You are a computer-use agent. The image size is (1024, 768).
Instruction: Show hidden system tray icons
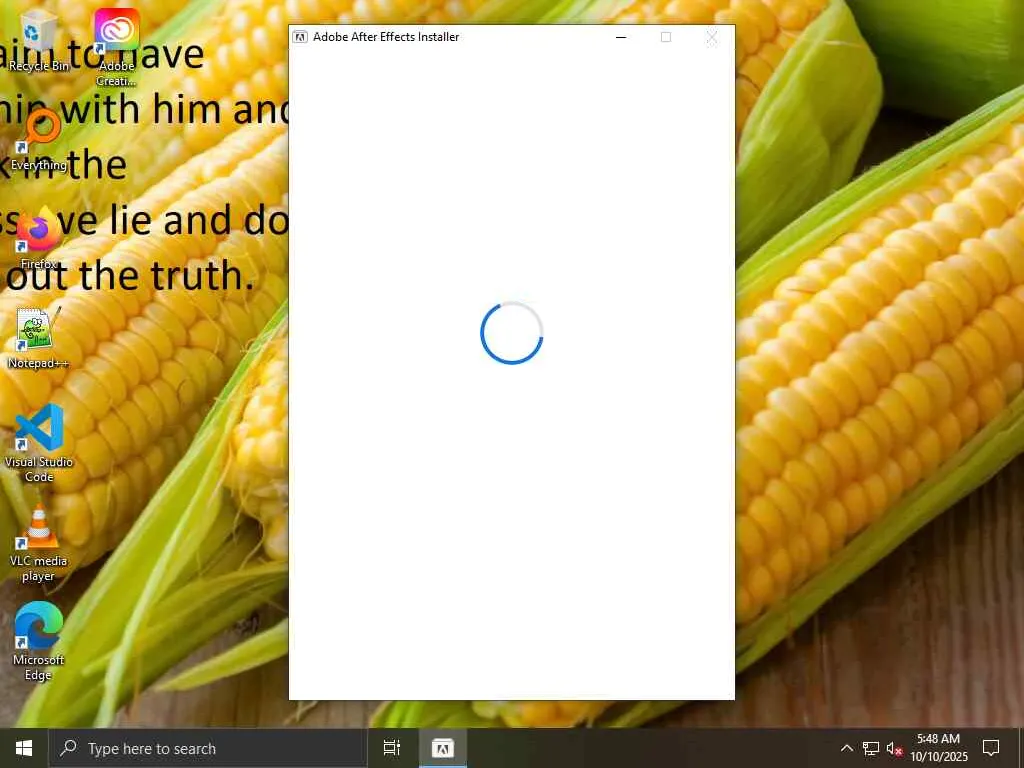click(x=846, y=748)
